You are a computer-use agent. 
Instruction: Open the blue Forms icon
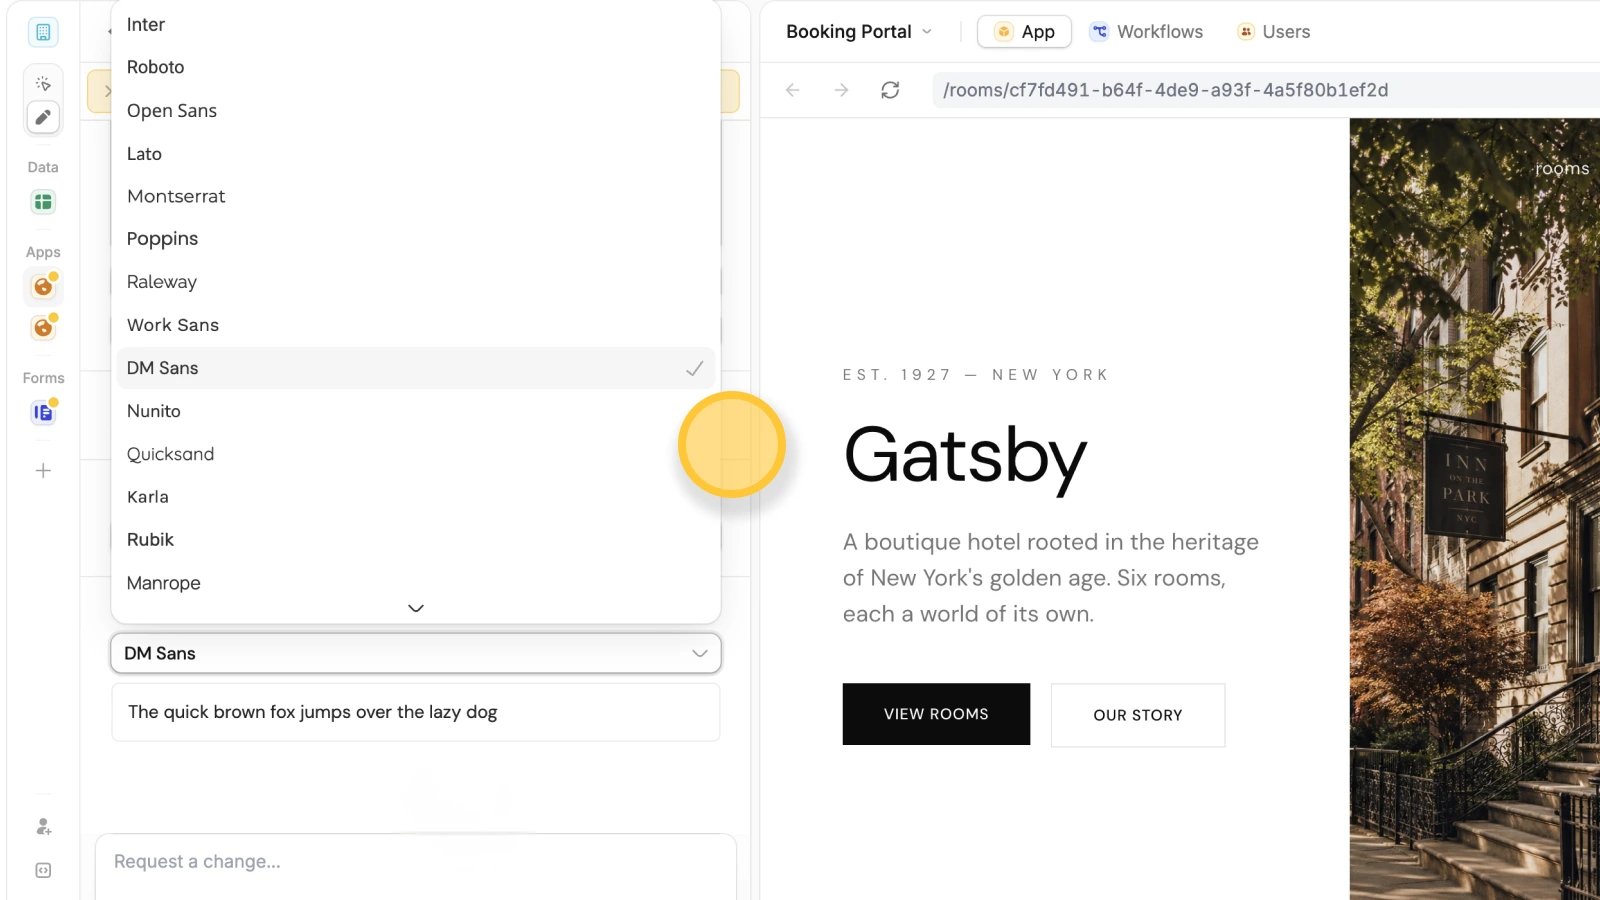[43, 412]
